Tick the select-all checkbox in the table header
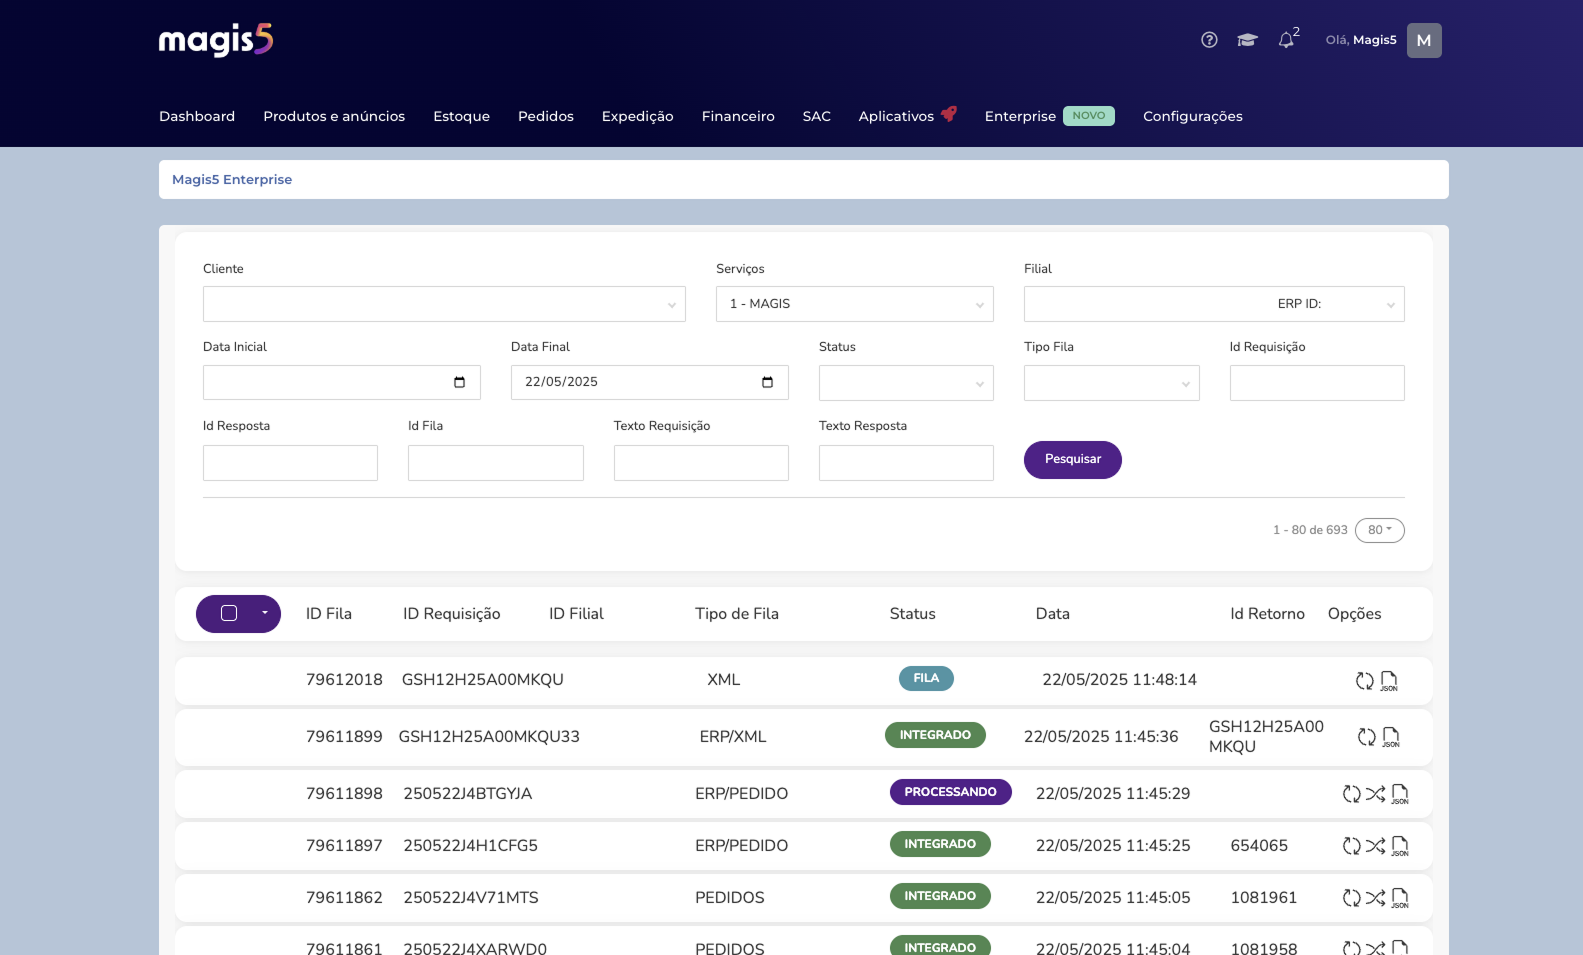Screen dimensions: 1583x955 click(x=229, y=613)
